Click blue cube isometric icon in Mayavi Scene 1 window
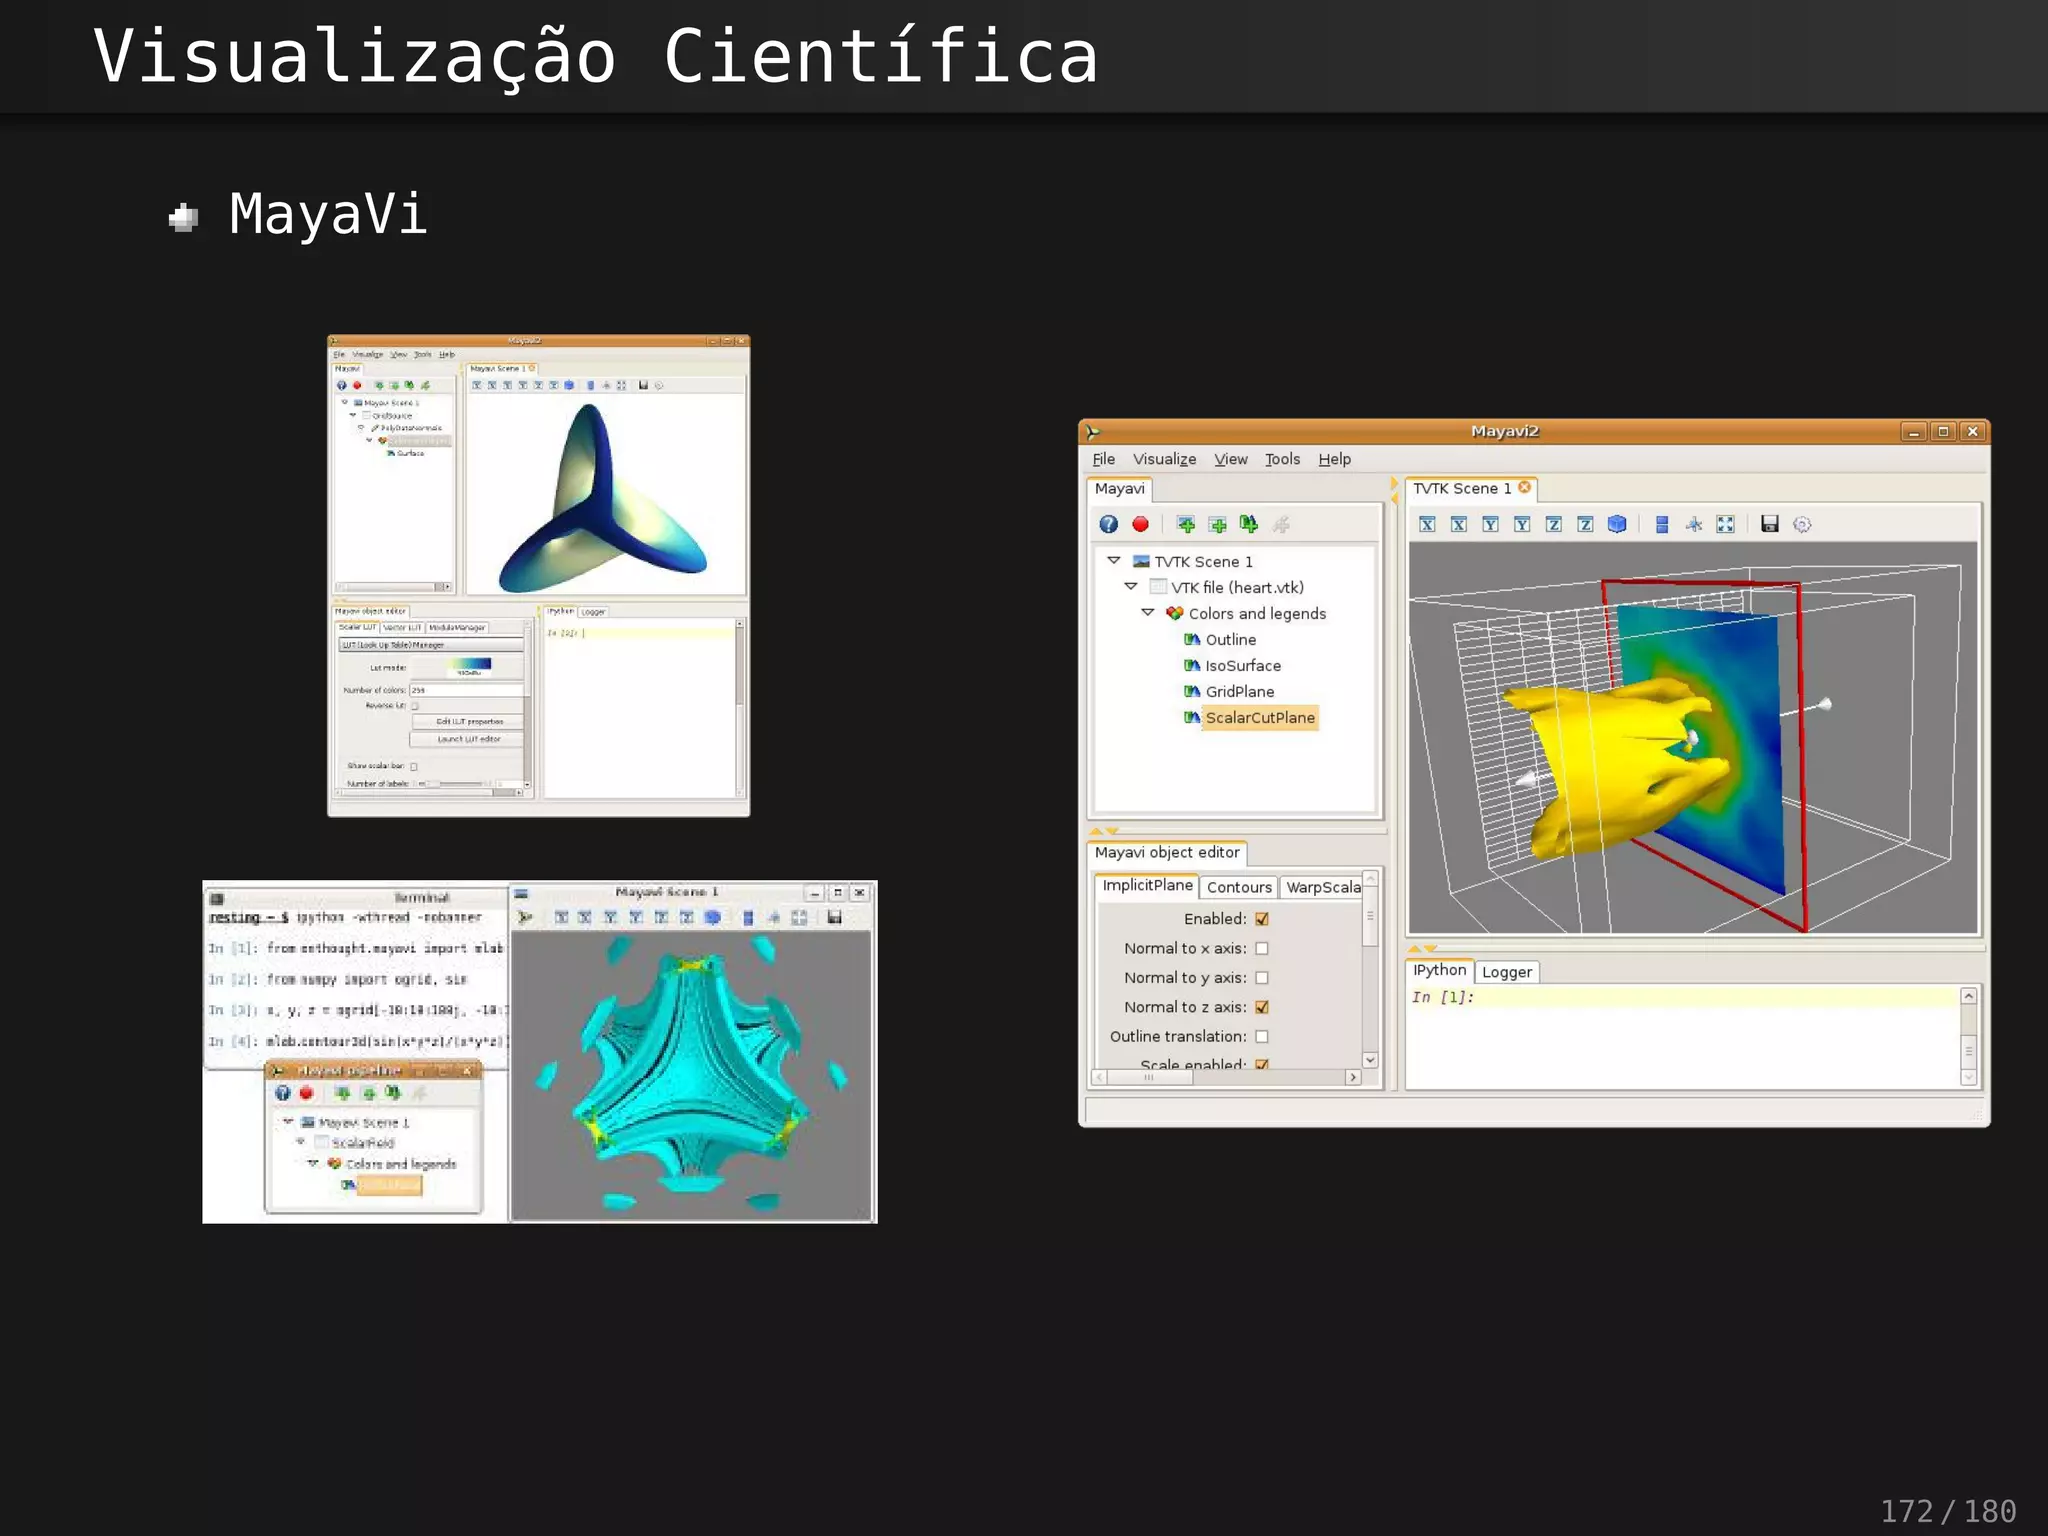The width and height of the screenshot is (2048, 1536). (x=712, y=917)
